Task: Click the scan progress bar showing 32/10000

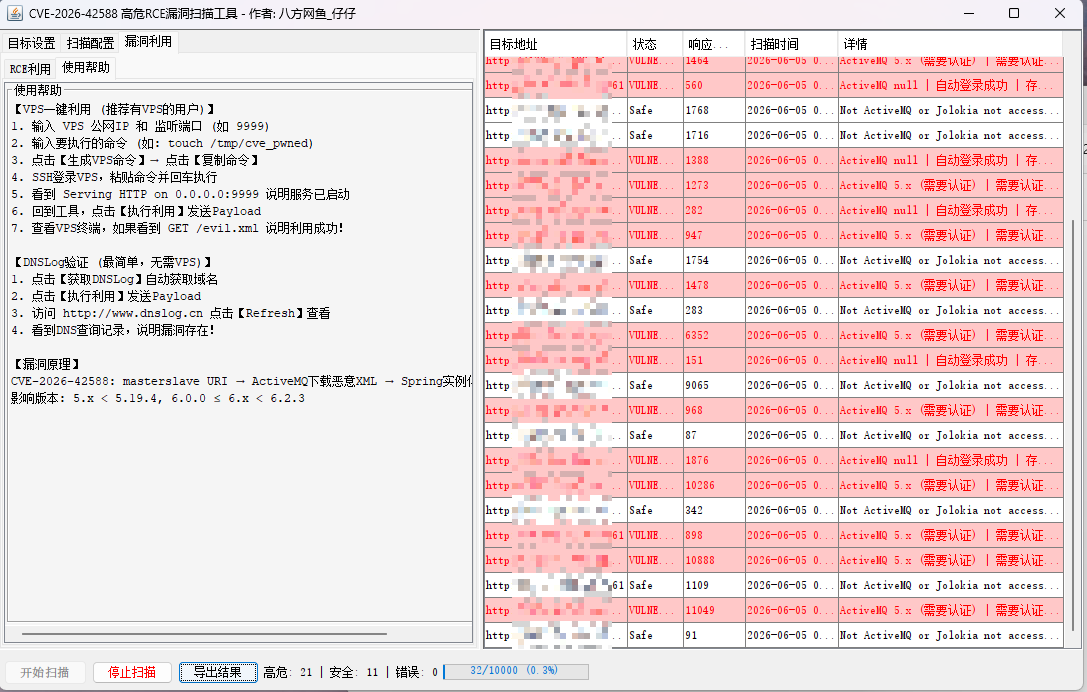Action: (x=516, y=671)
